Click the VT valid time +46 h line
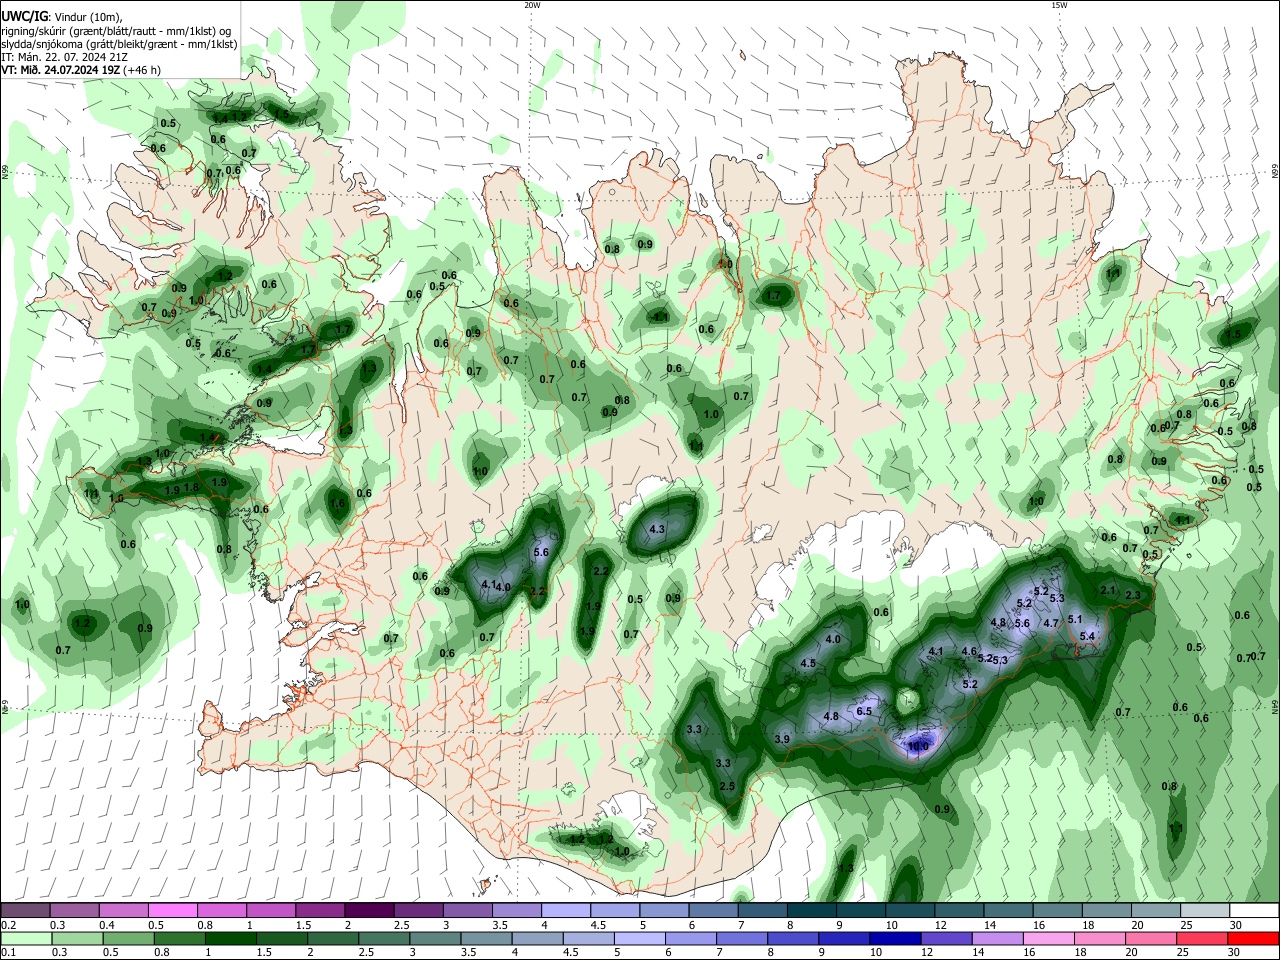This screenshot has height=960, width=1280. [81, 70]
